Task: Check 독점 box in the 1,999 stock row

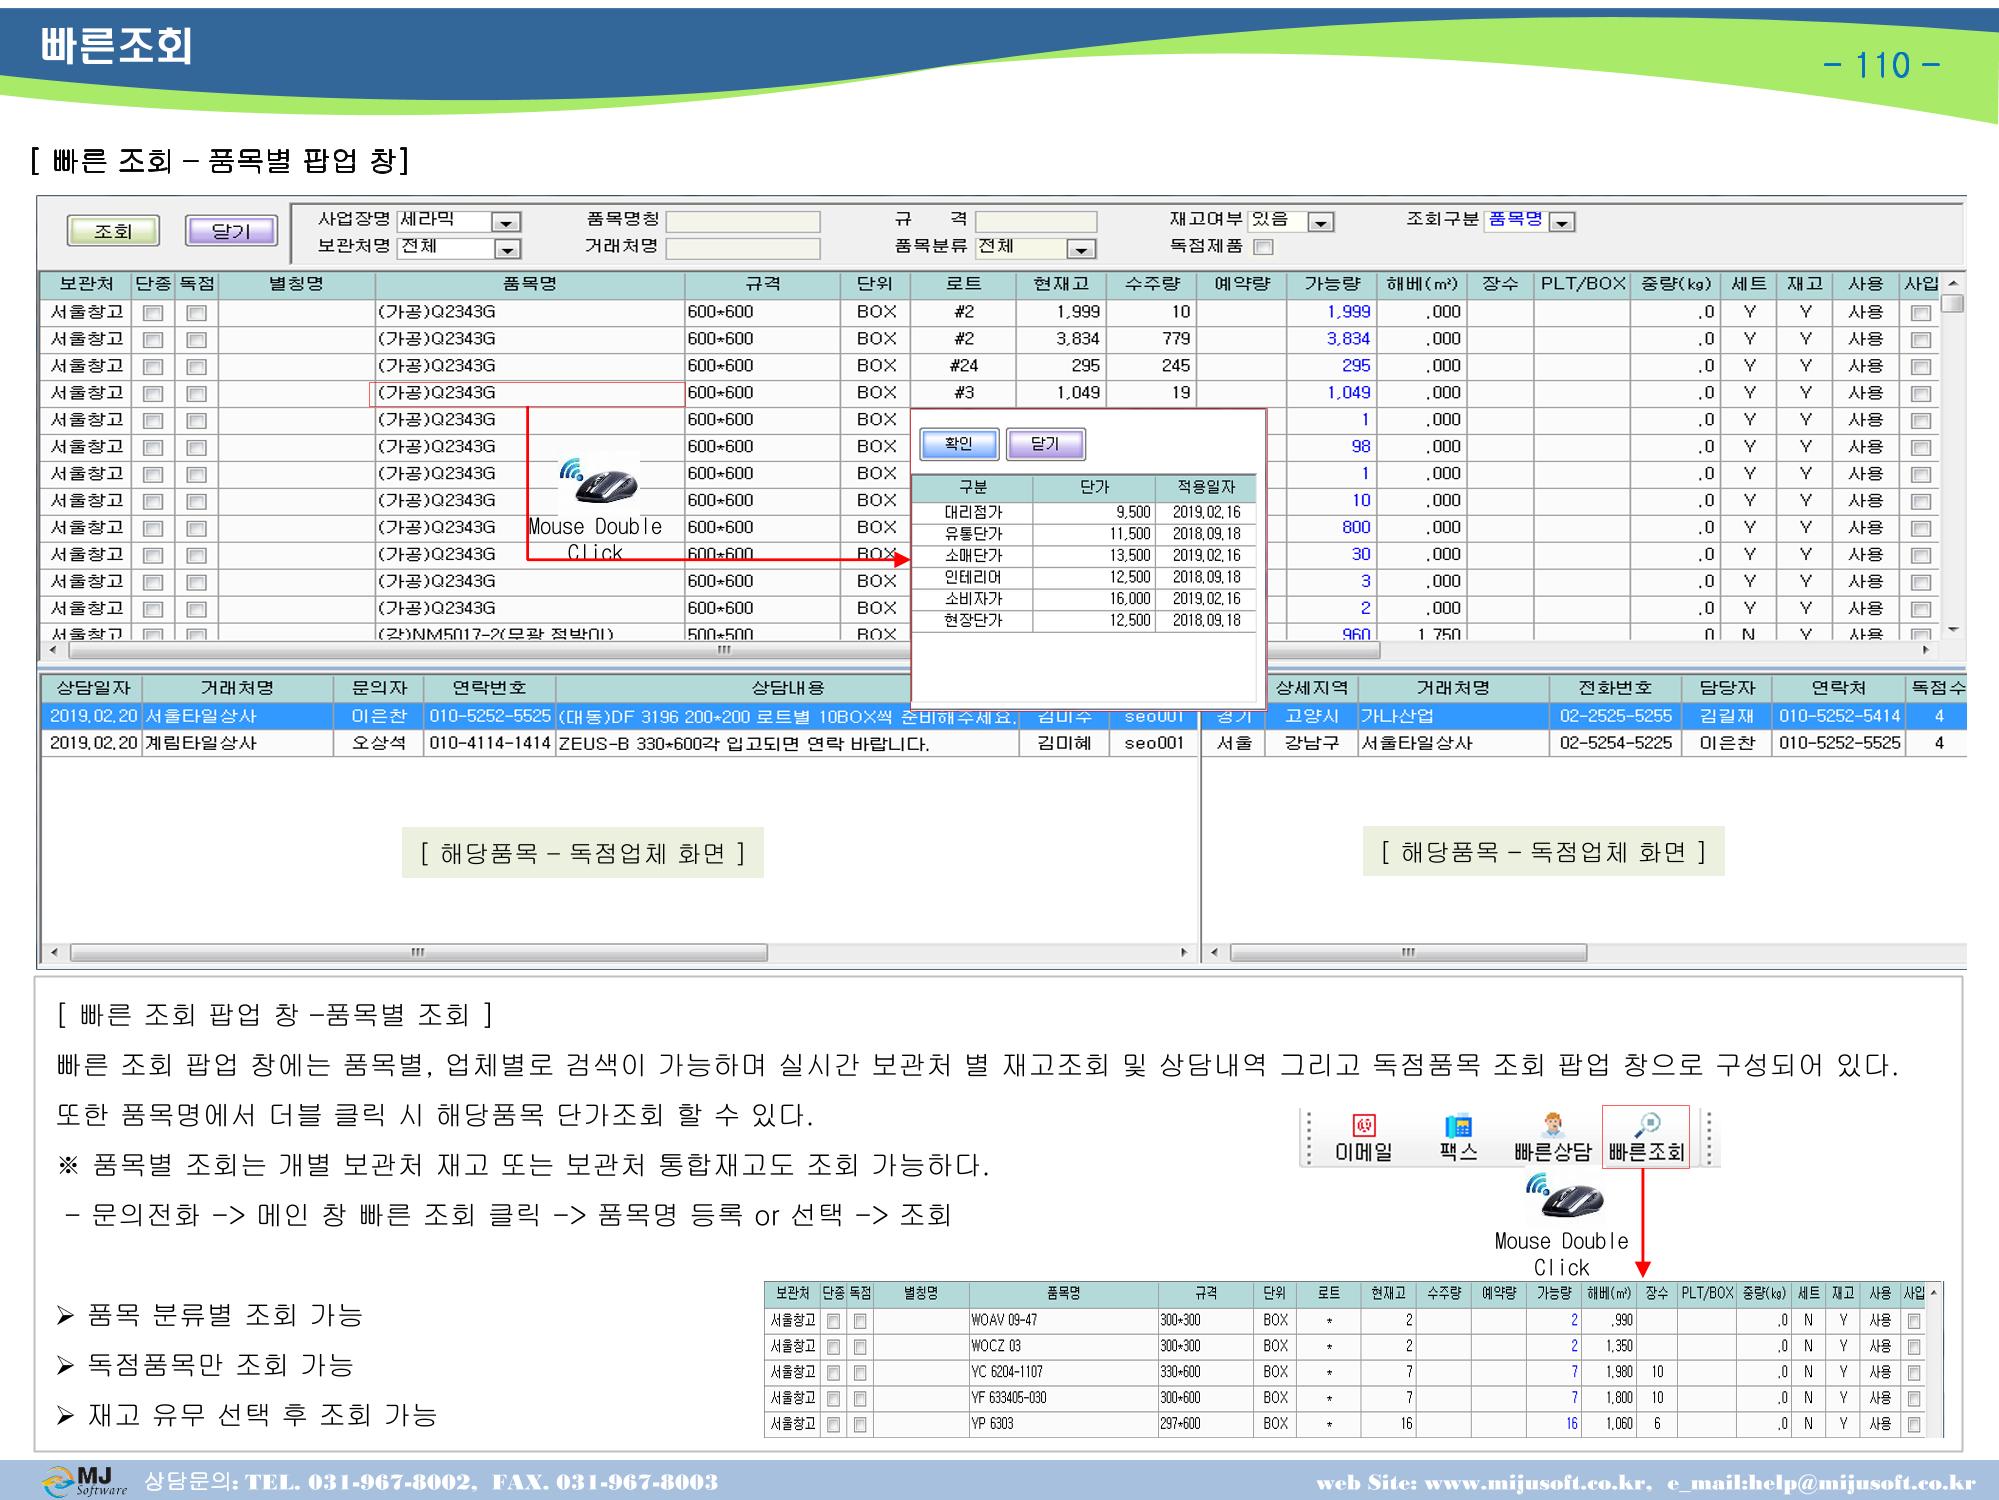Action: [x=197, y=313]
